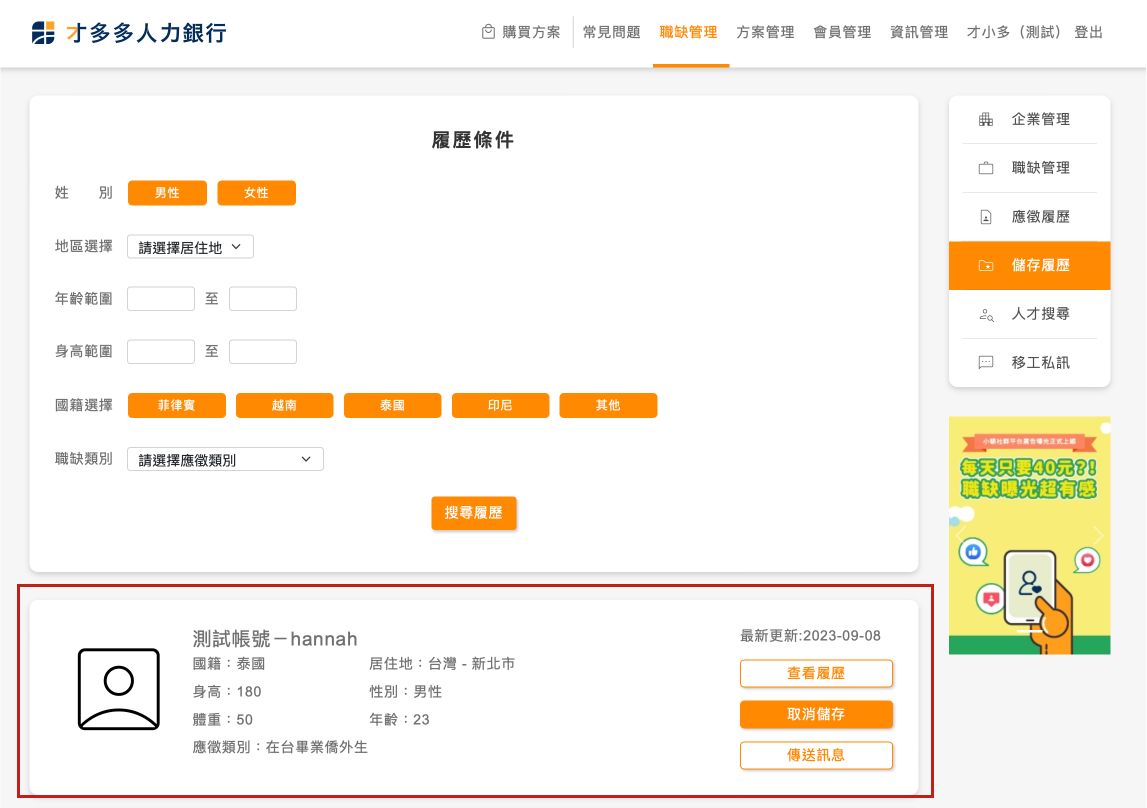Click the 才多多人力銀行 logo icon

pos(44,33)
